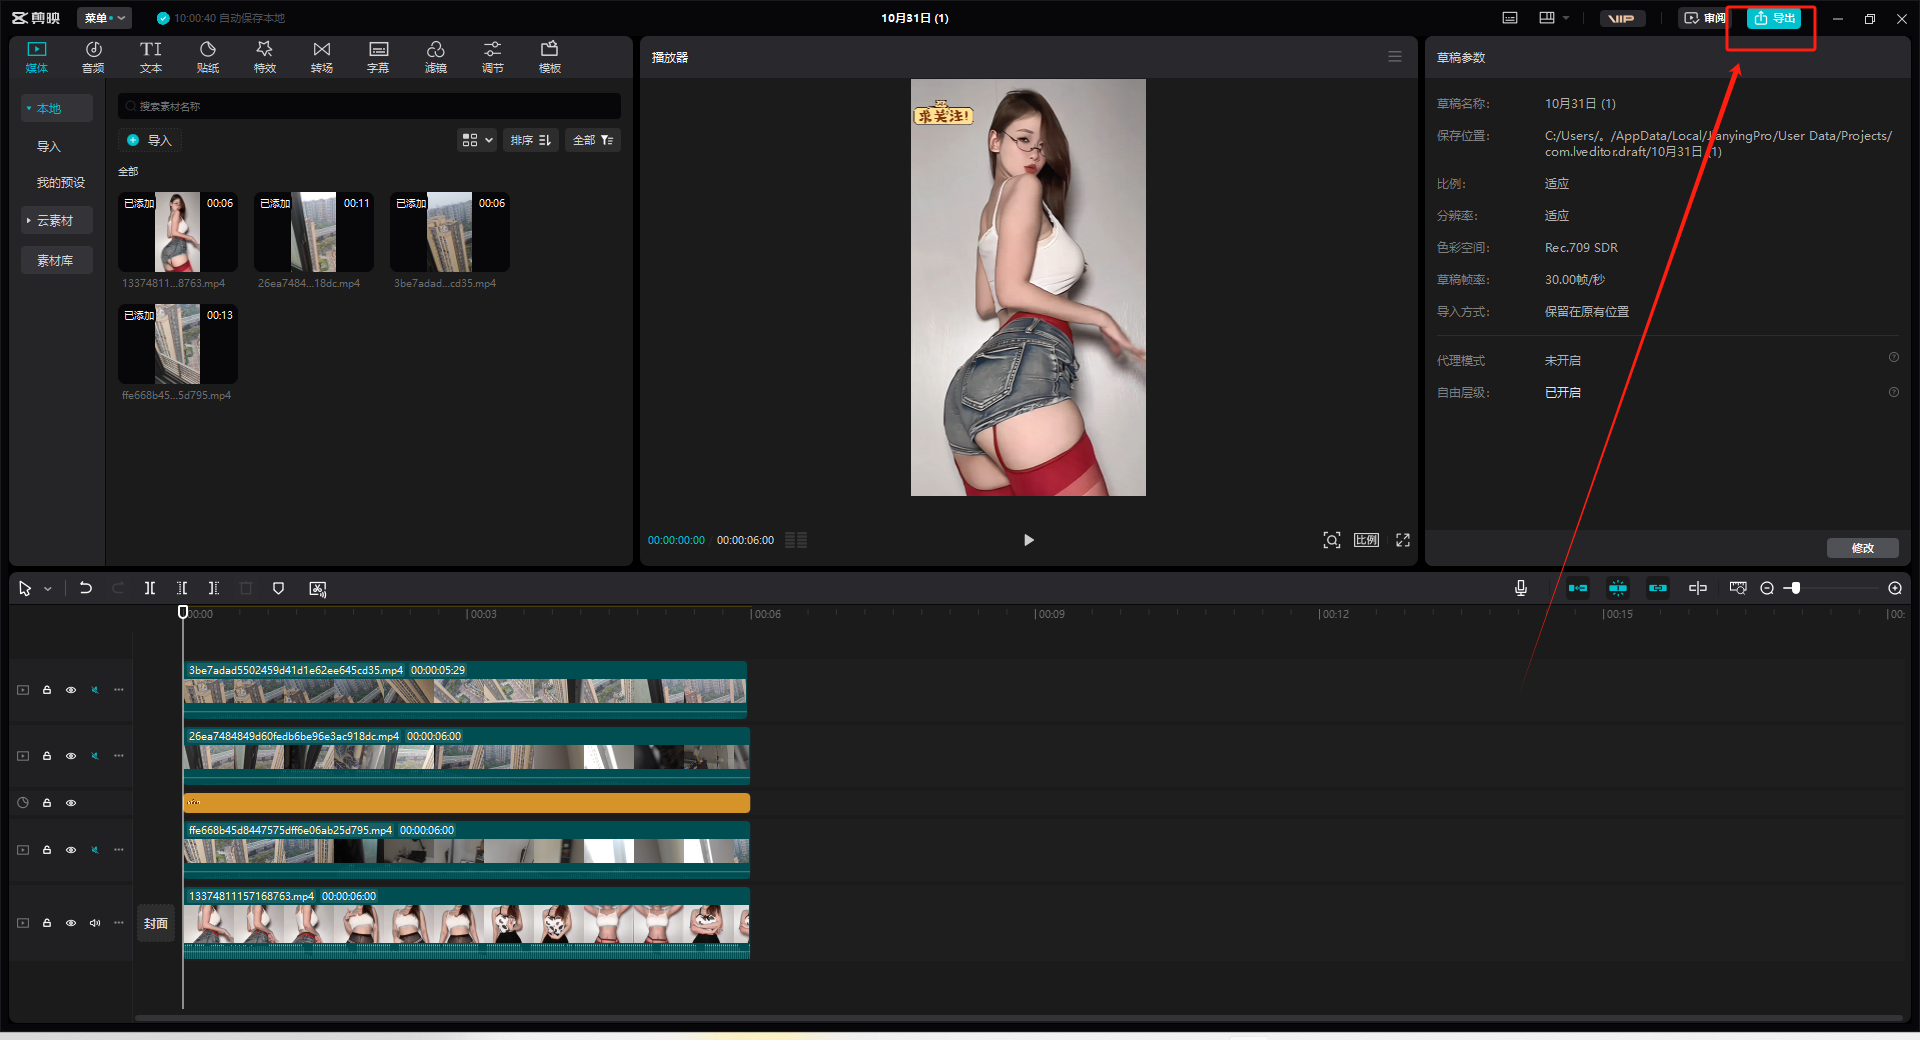Toggle main track magnet snapping
The image size is (1920, 1040).
(1578, 588)
